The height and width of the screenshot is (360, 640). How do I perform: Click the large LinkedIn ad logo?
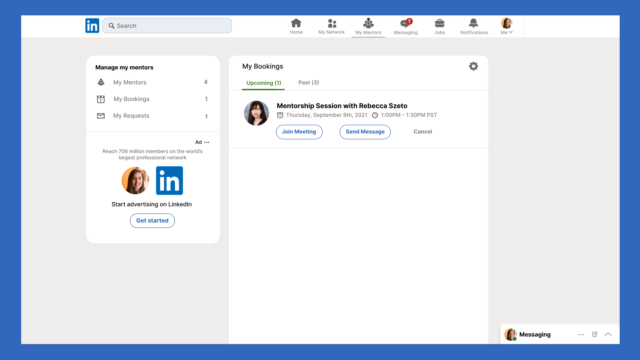tap(169, 180)
